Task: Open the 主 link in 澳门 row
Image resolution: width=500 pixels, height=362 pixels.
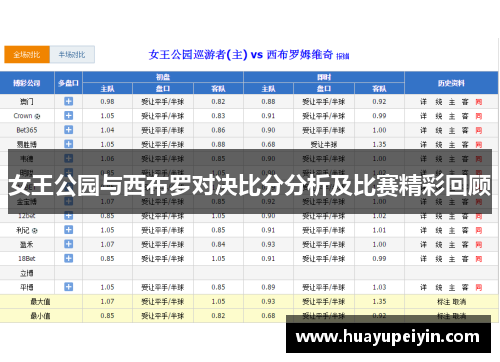Action: point(452,102)
